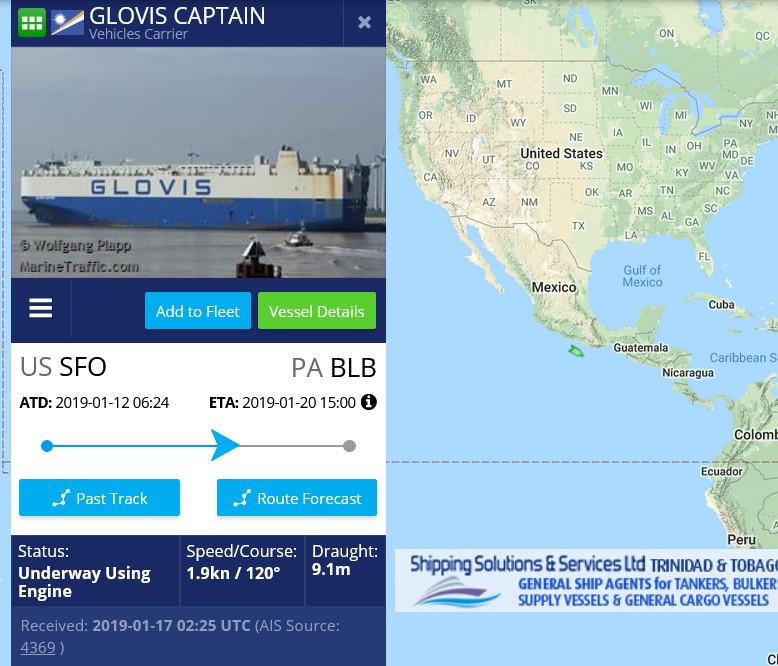Open the GLOVIS ship photo
The height and width of the screenshot is (666, 778).
tap(198, 163)
